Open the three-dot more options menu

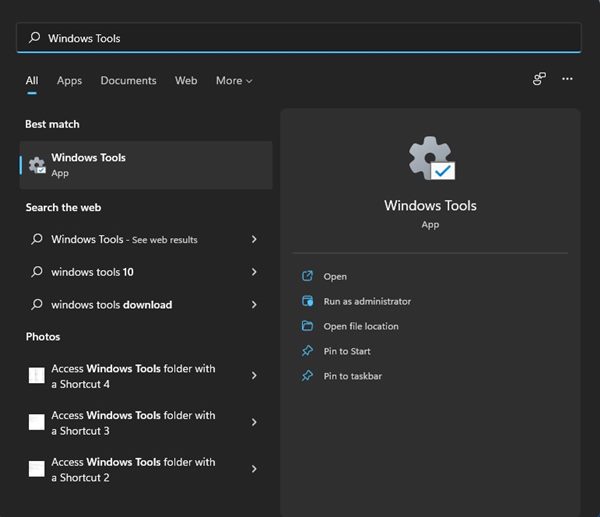tap(567, 79)
